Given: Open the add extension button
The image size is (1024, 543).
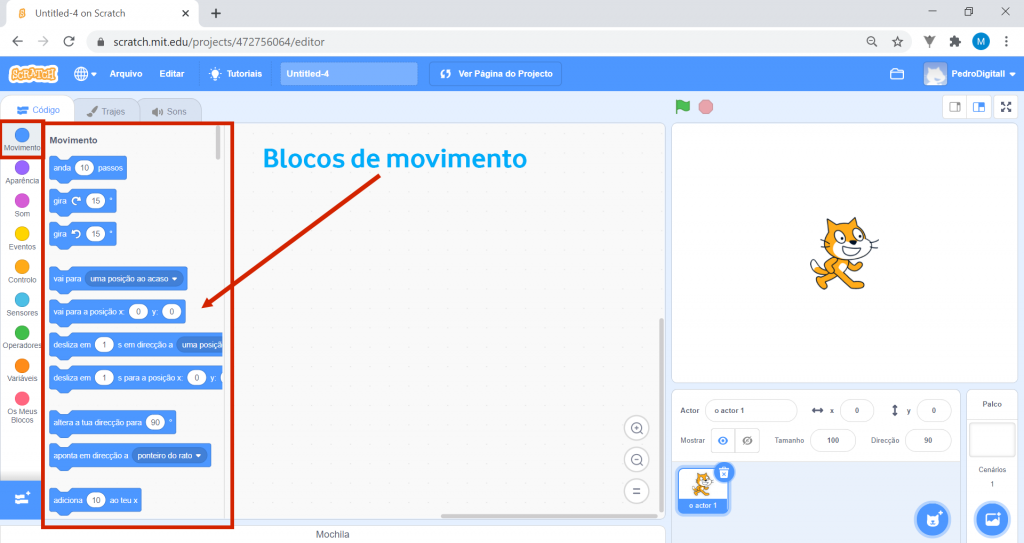Looking at the screenshot, I should (x=22, y=499).
